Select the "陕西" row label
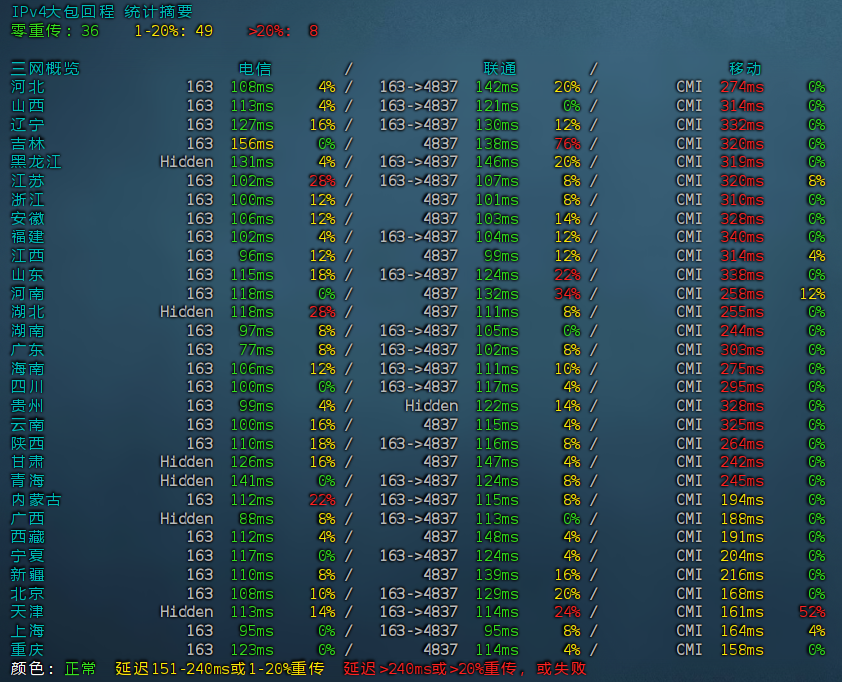842x682 pixels. pyautogui.click(x=28, y=443)
